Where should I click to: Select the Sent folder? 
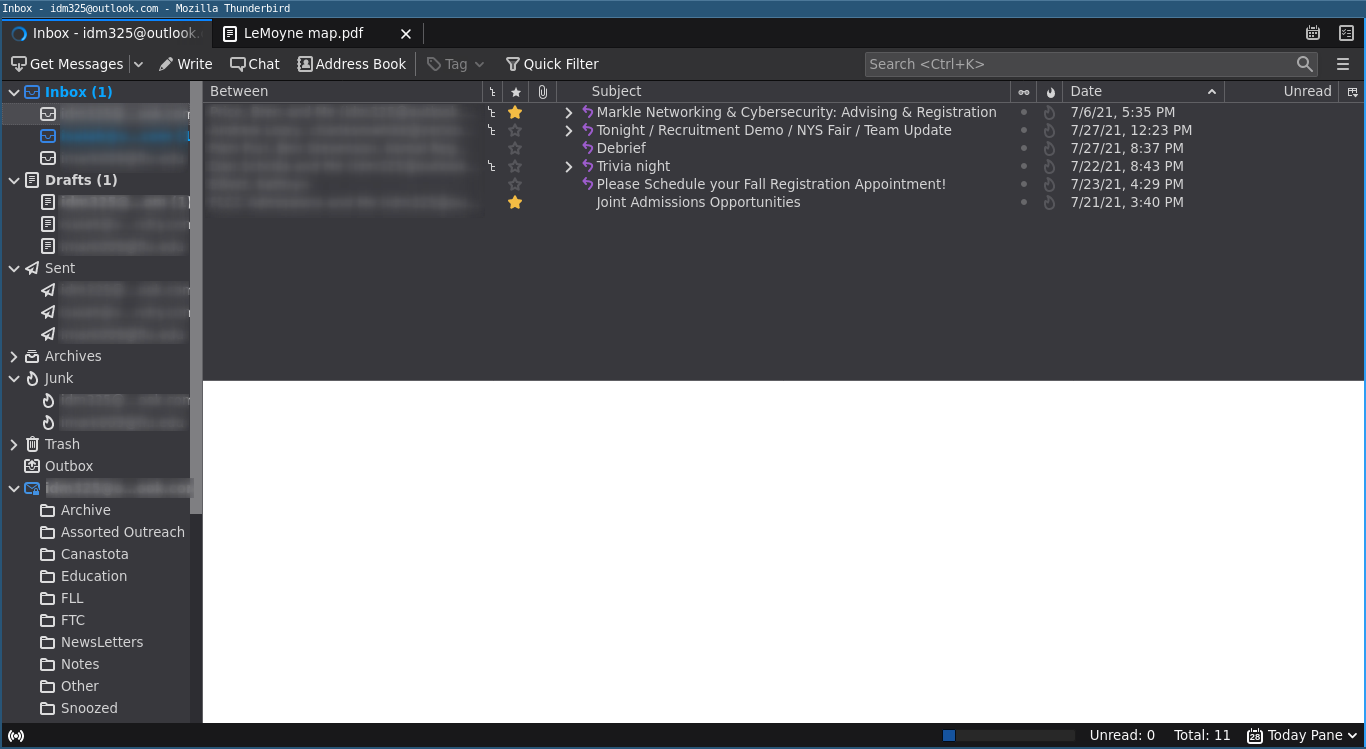pos(60,268)
